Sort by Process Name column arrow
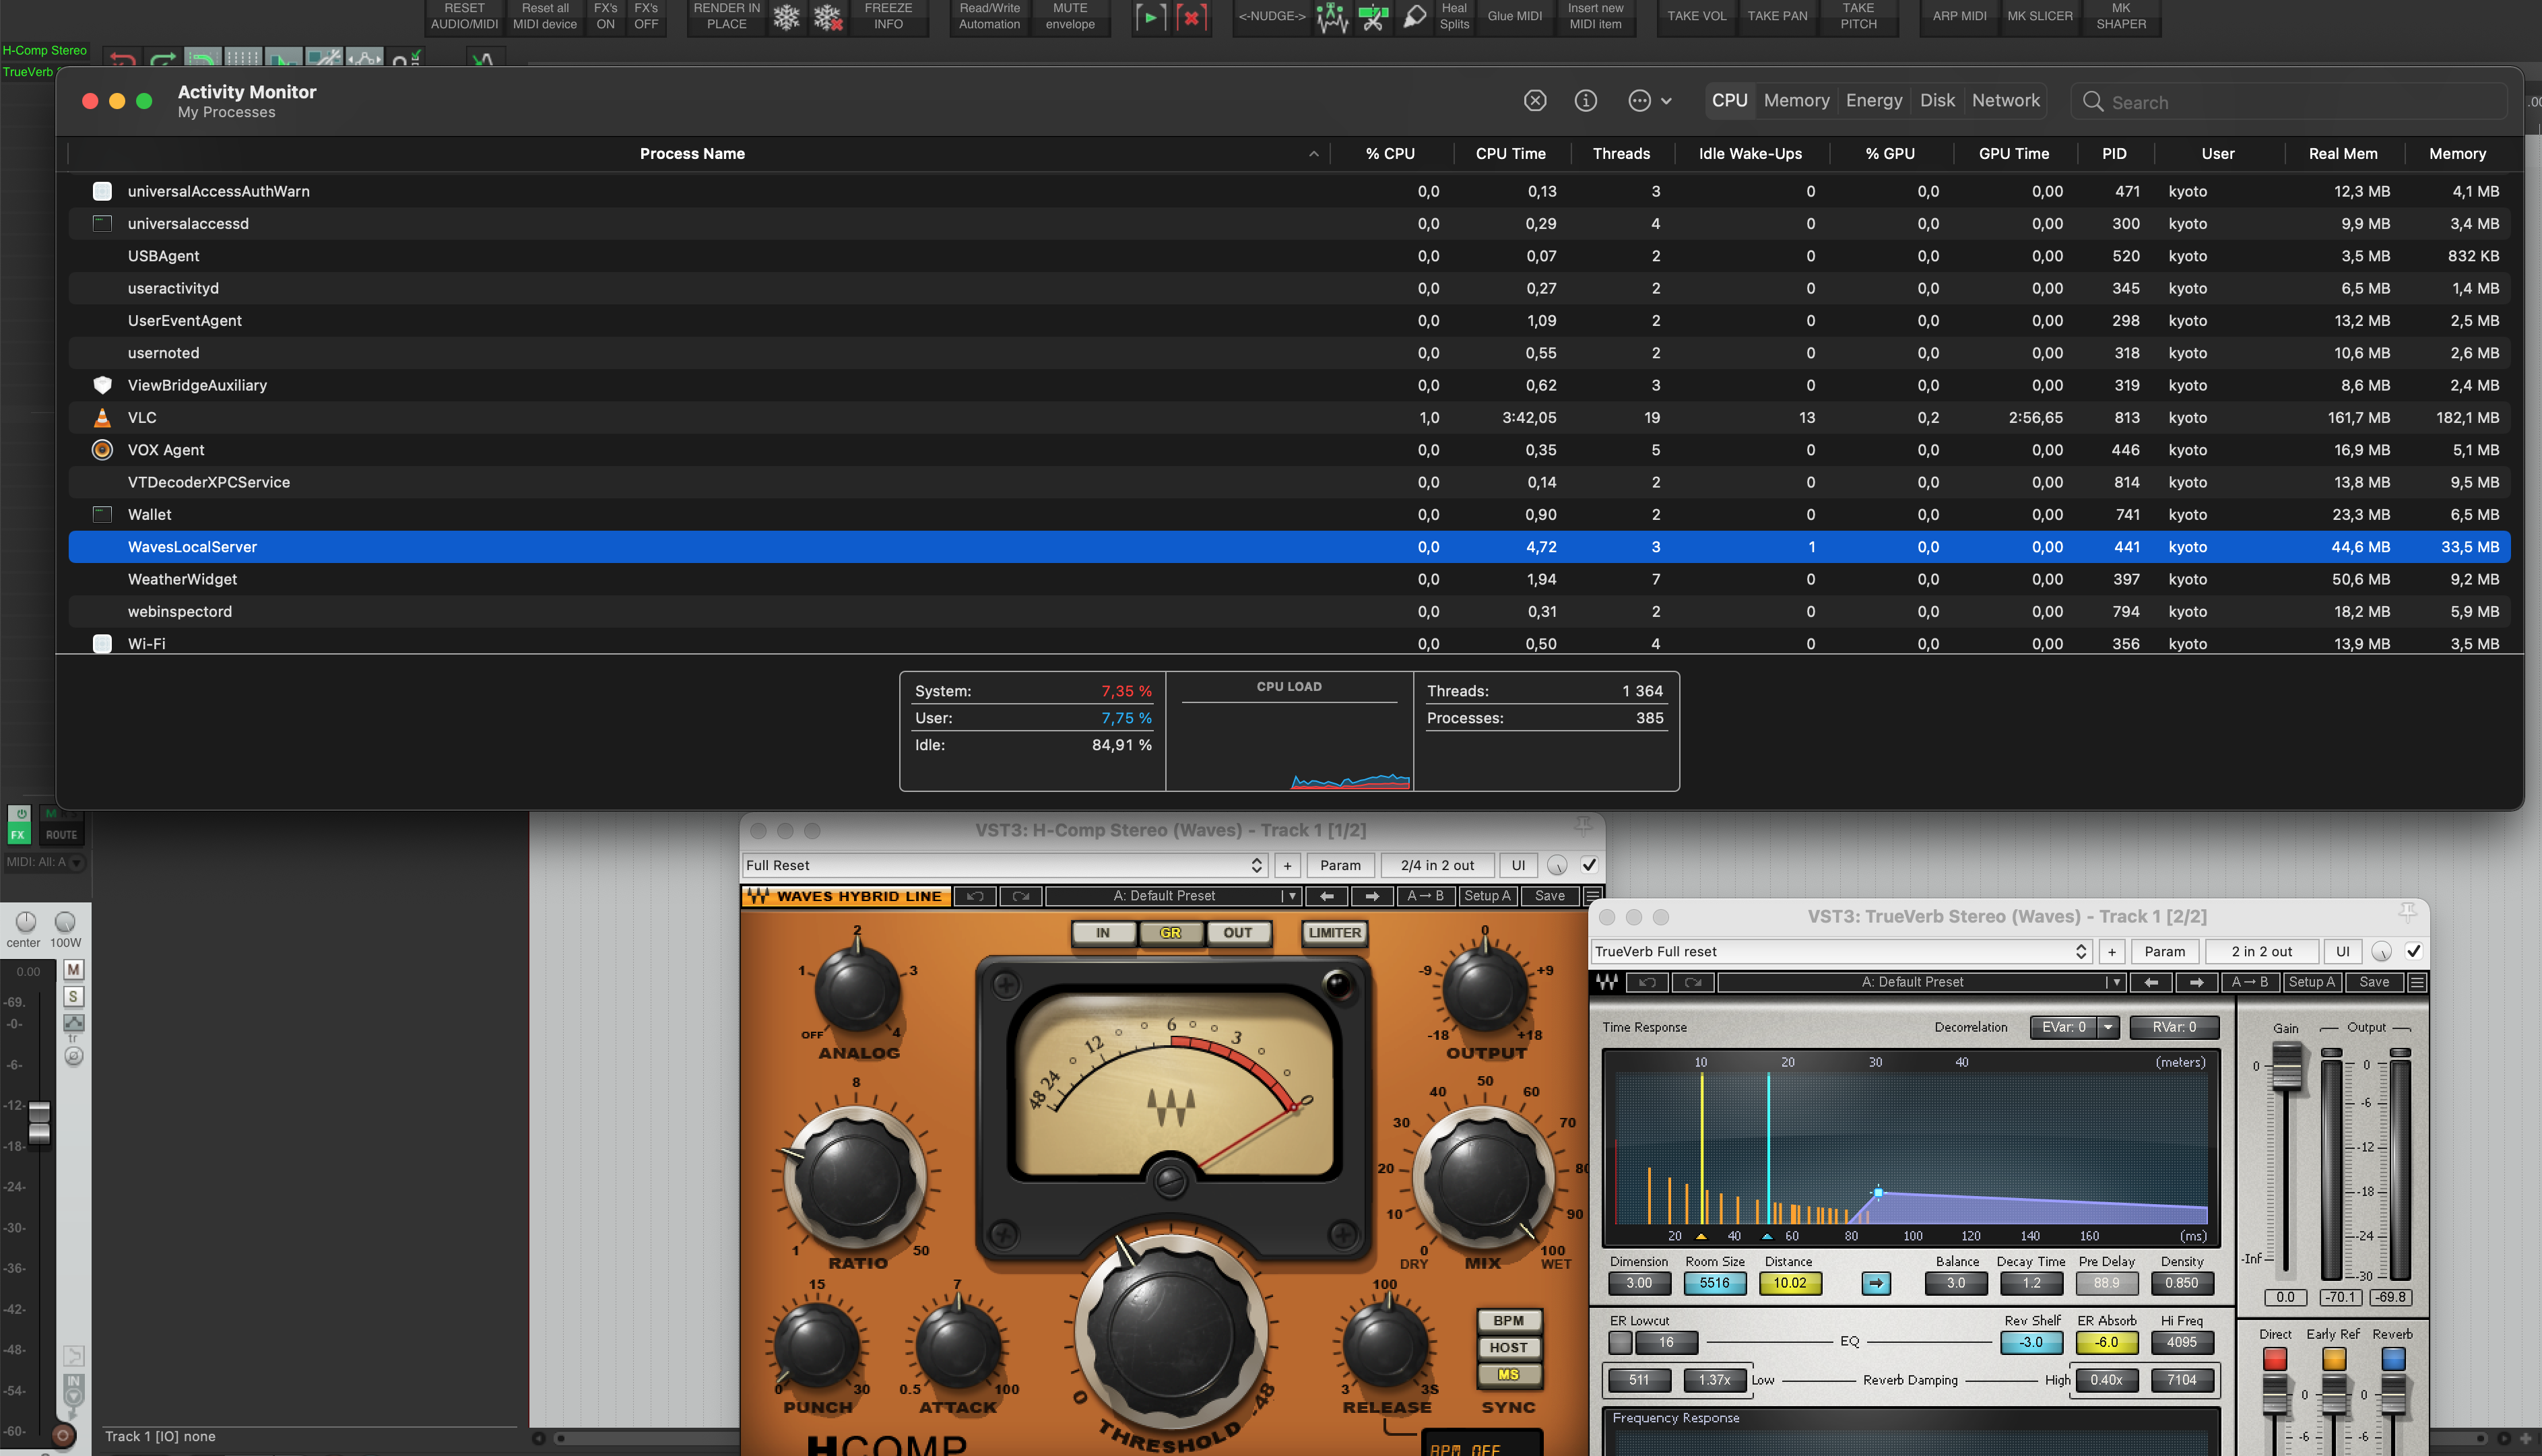The image size is (2542, 1456). coord(1313,154)
